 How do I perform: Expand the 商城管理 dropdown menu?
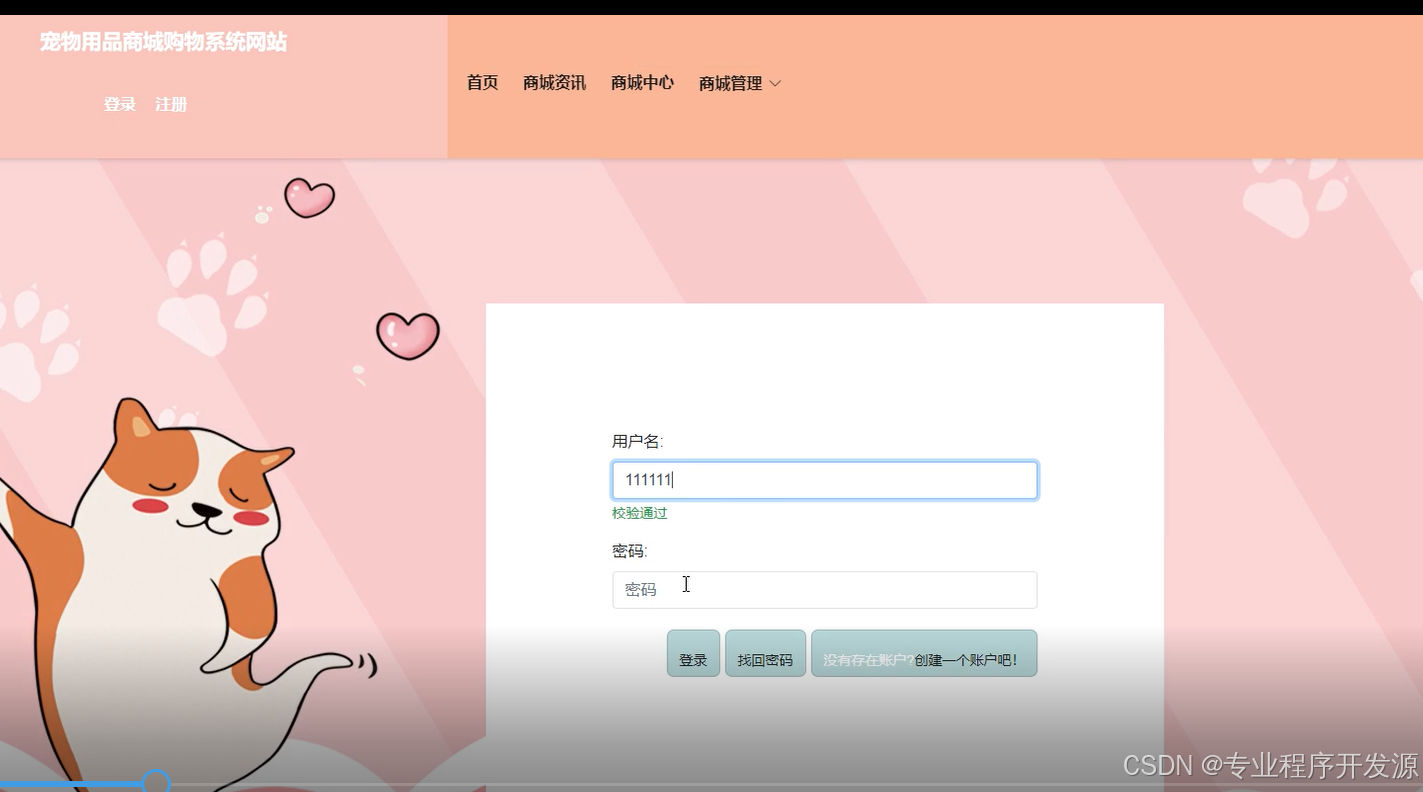click(730, 83)
